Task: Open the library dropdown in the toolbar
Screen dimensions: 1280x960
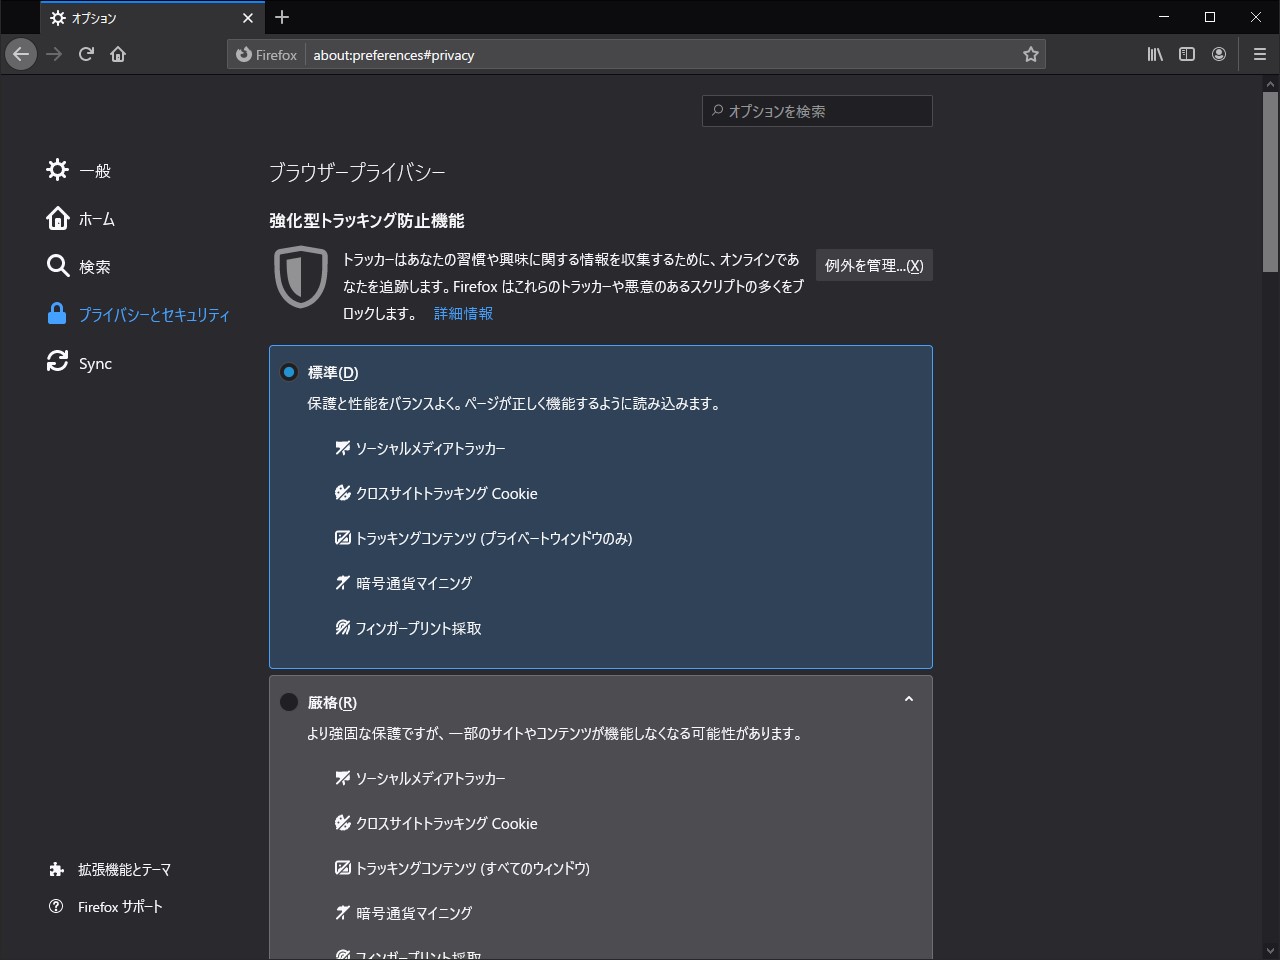Action: coord(1154,54)
